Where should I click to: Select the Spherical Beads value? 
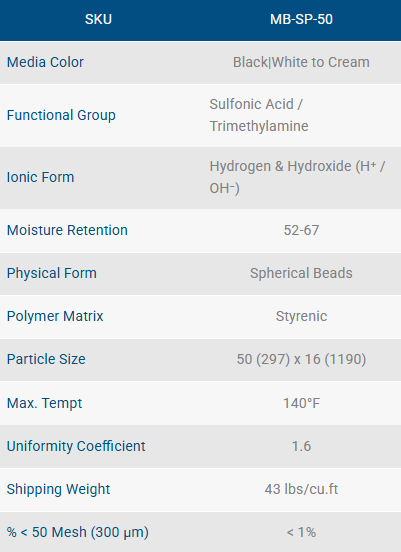[301, 274]
